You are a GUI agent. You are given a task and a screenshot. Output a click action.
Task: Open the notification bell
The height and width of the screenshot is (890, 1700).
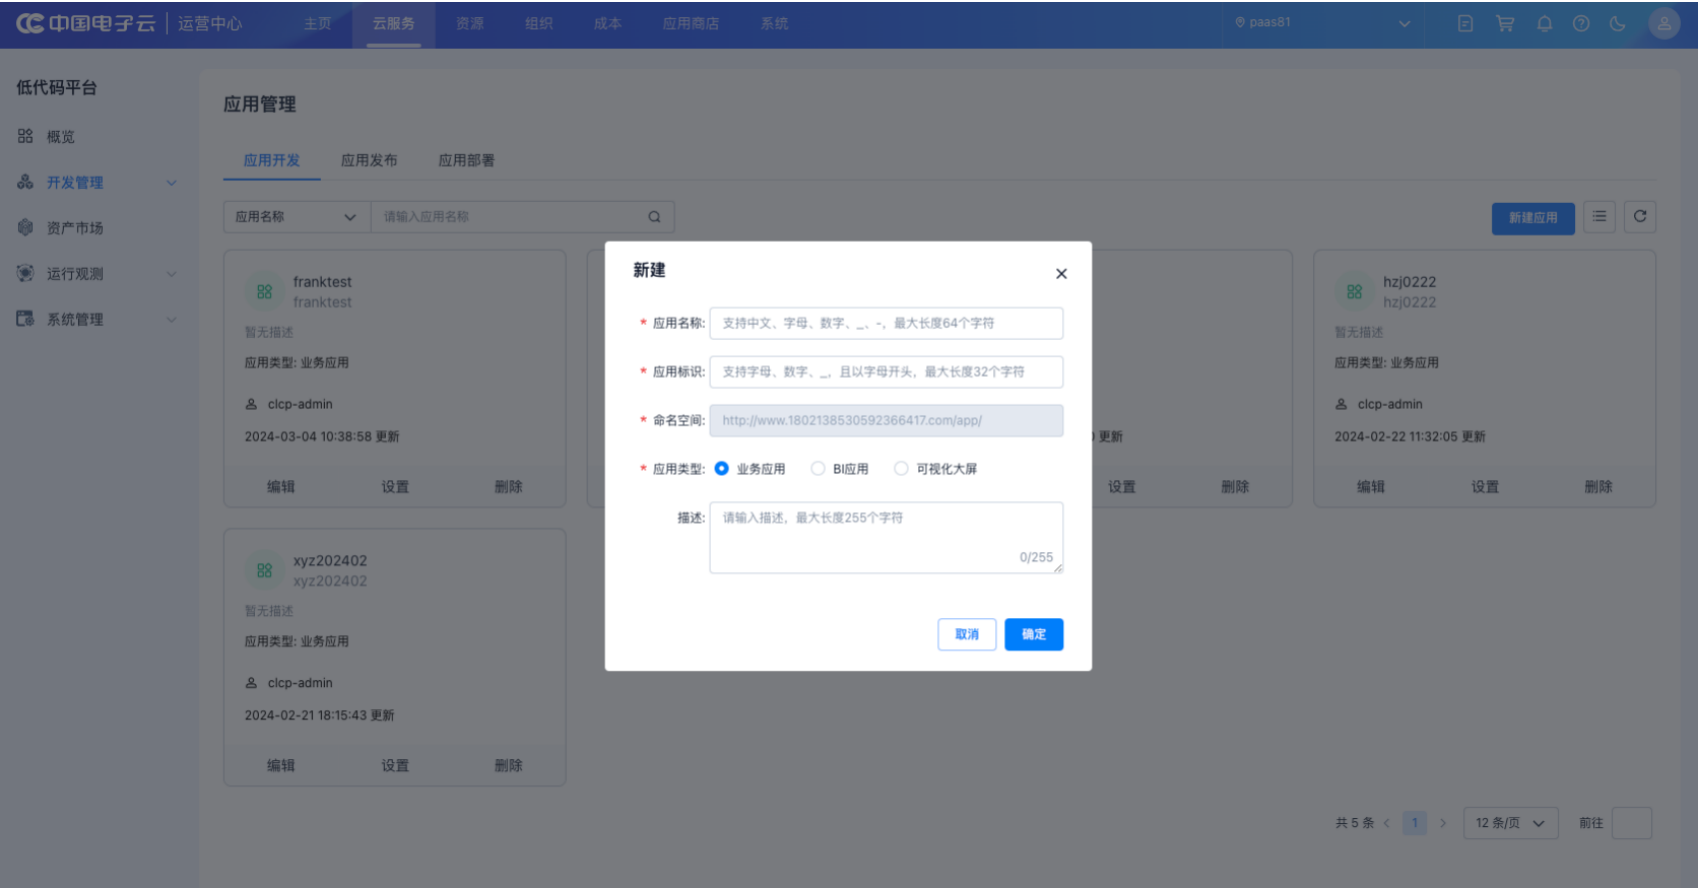(1544, 23)
